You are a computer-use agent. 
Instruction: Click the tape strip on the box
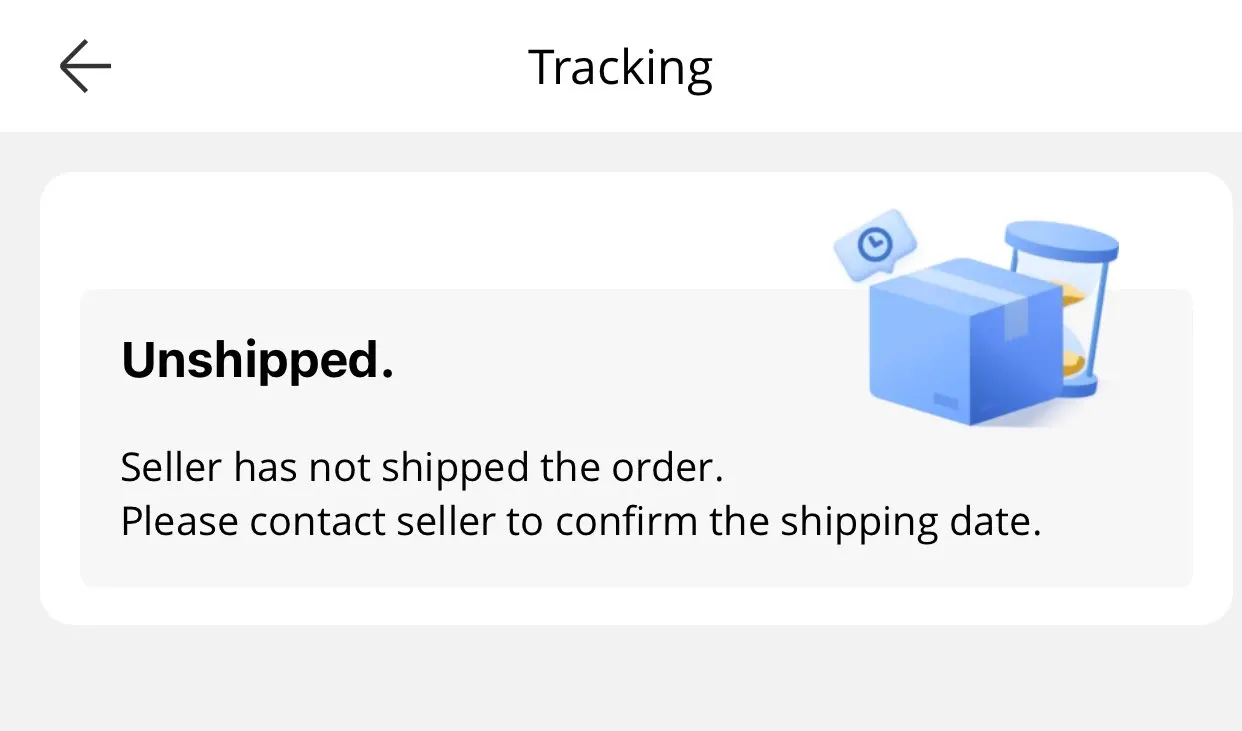1014,319
